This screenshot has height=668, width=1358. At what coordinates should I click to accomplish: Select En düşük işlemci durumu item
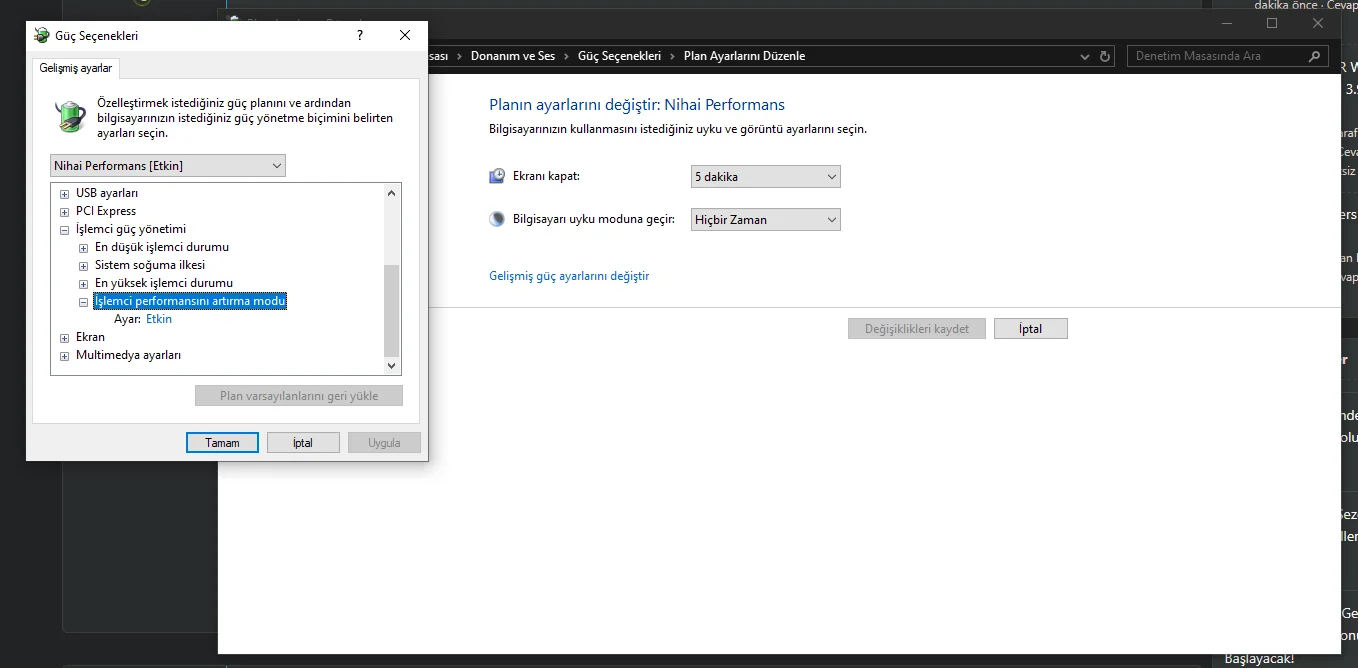(162, 247)
